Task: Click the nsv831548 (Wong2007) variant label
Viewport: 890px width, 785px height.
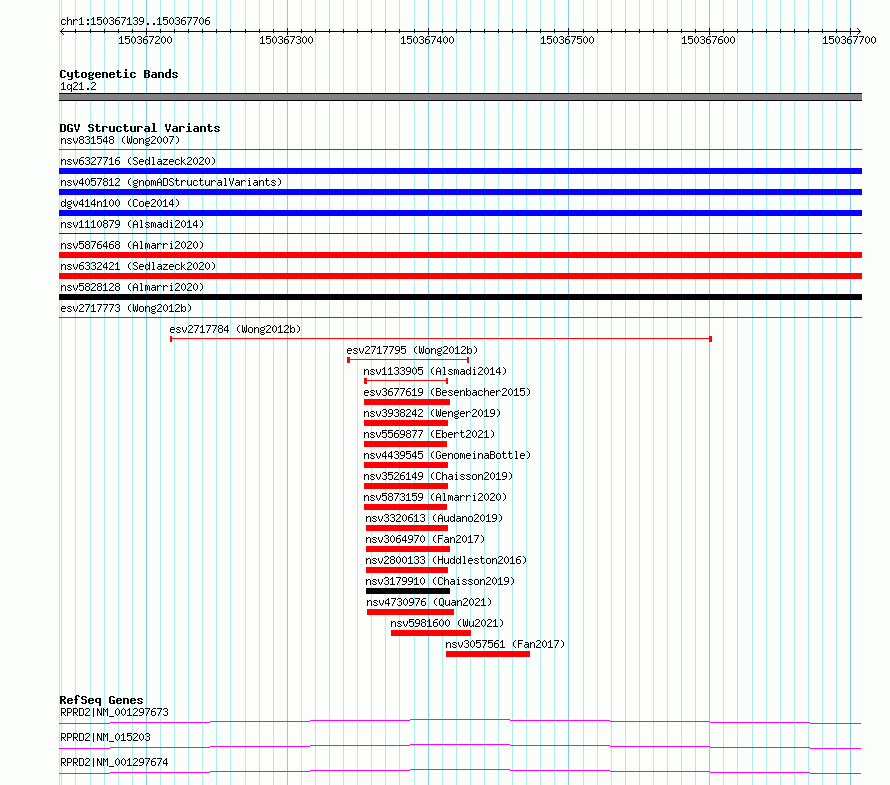Action: click(x=120, y=140)
